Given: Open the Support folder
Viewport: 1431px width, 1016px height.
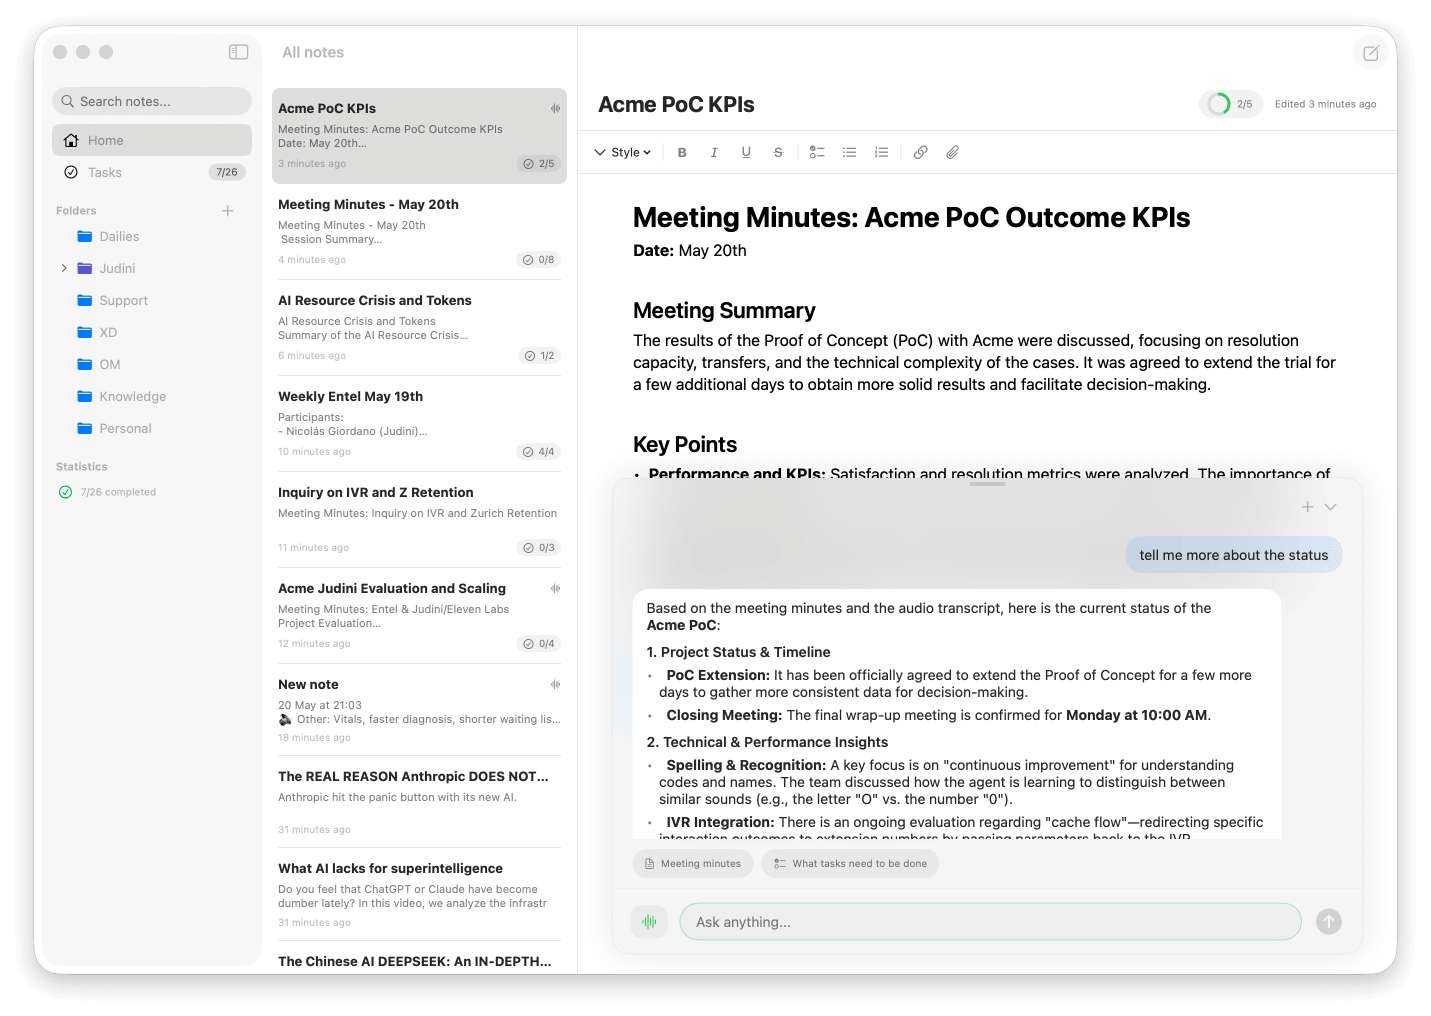Looking at the screenshot, I should [123, 301].
